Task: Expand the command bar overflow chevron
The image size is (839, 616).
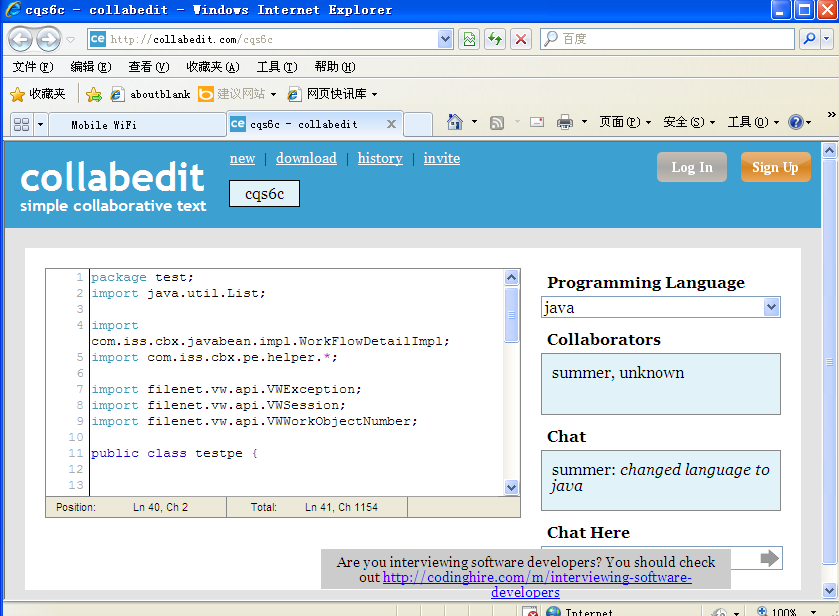Action: (831, 115)
